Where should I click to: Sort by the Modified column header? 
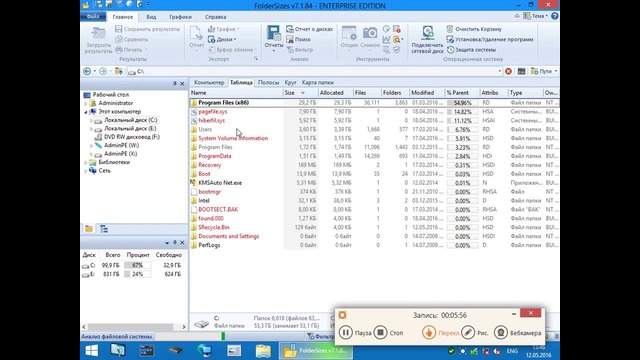427,93
